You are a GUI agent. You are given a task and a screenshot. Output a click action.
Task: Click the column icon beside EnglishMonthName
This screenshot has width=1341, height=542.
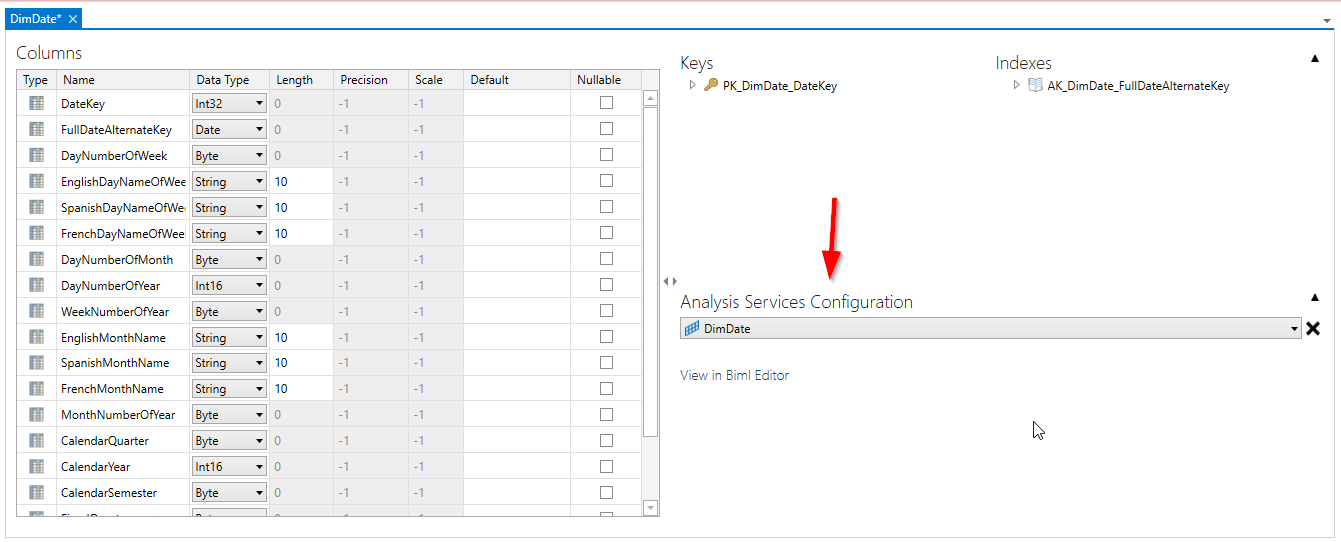click(x=36, y=337)
